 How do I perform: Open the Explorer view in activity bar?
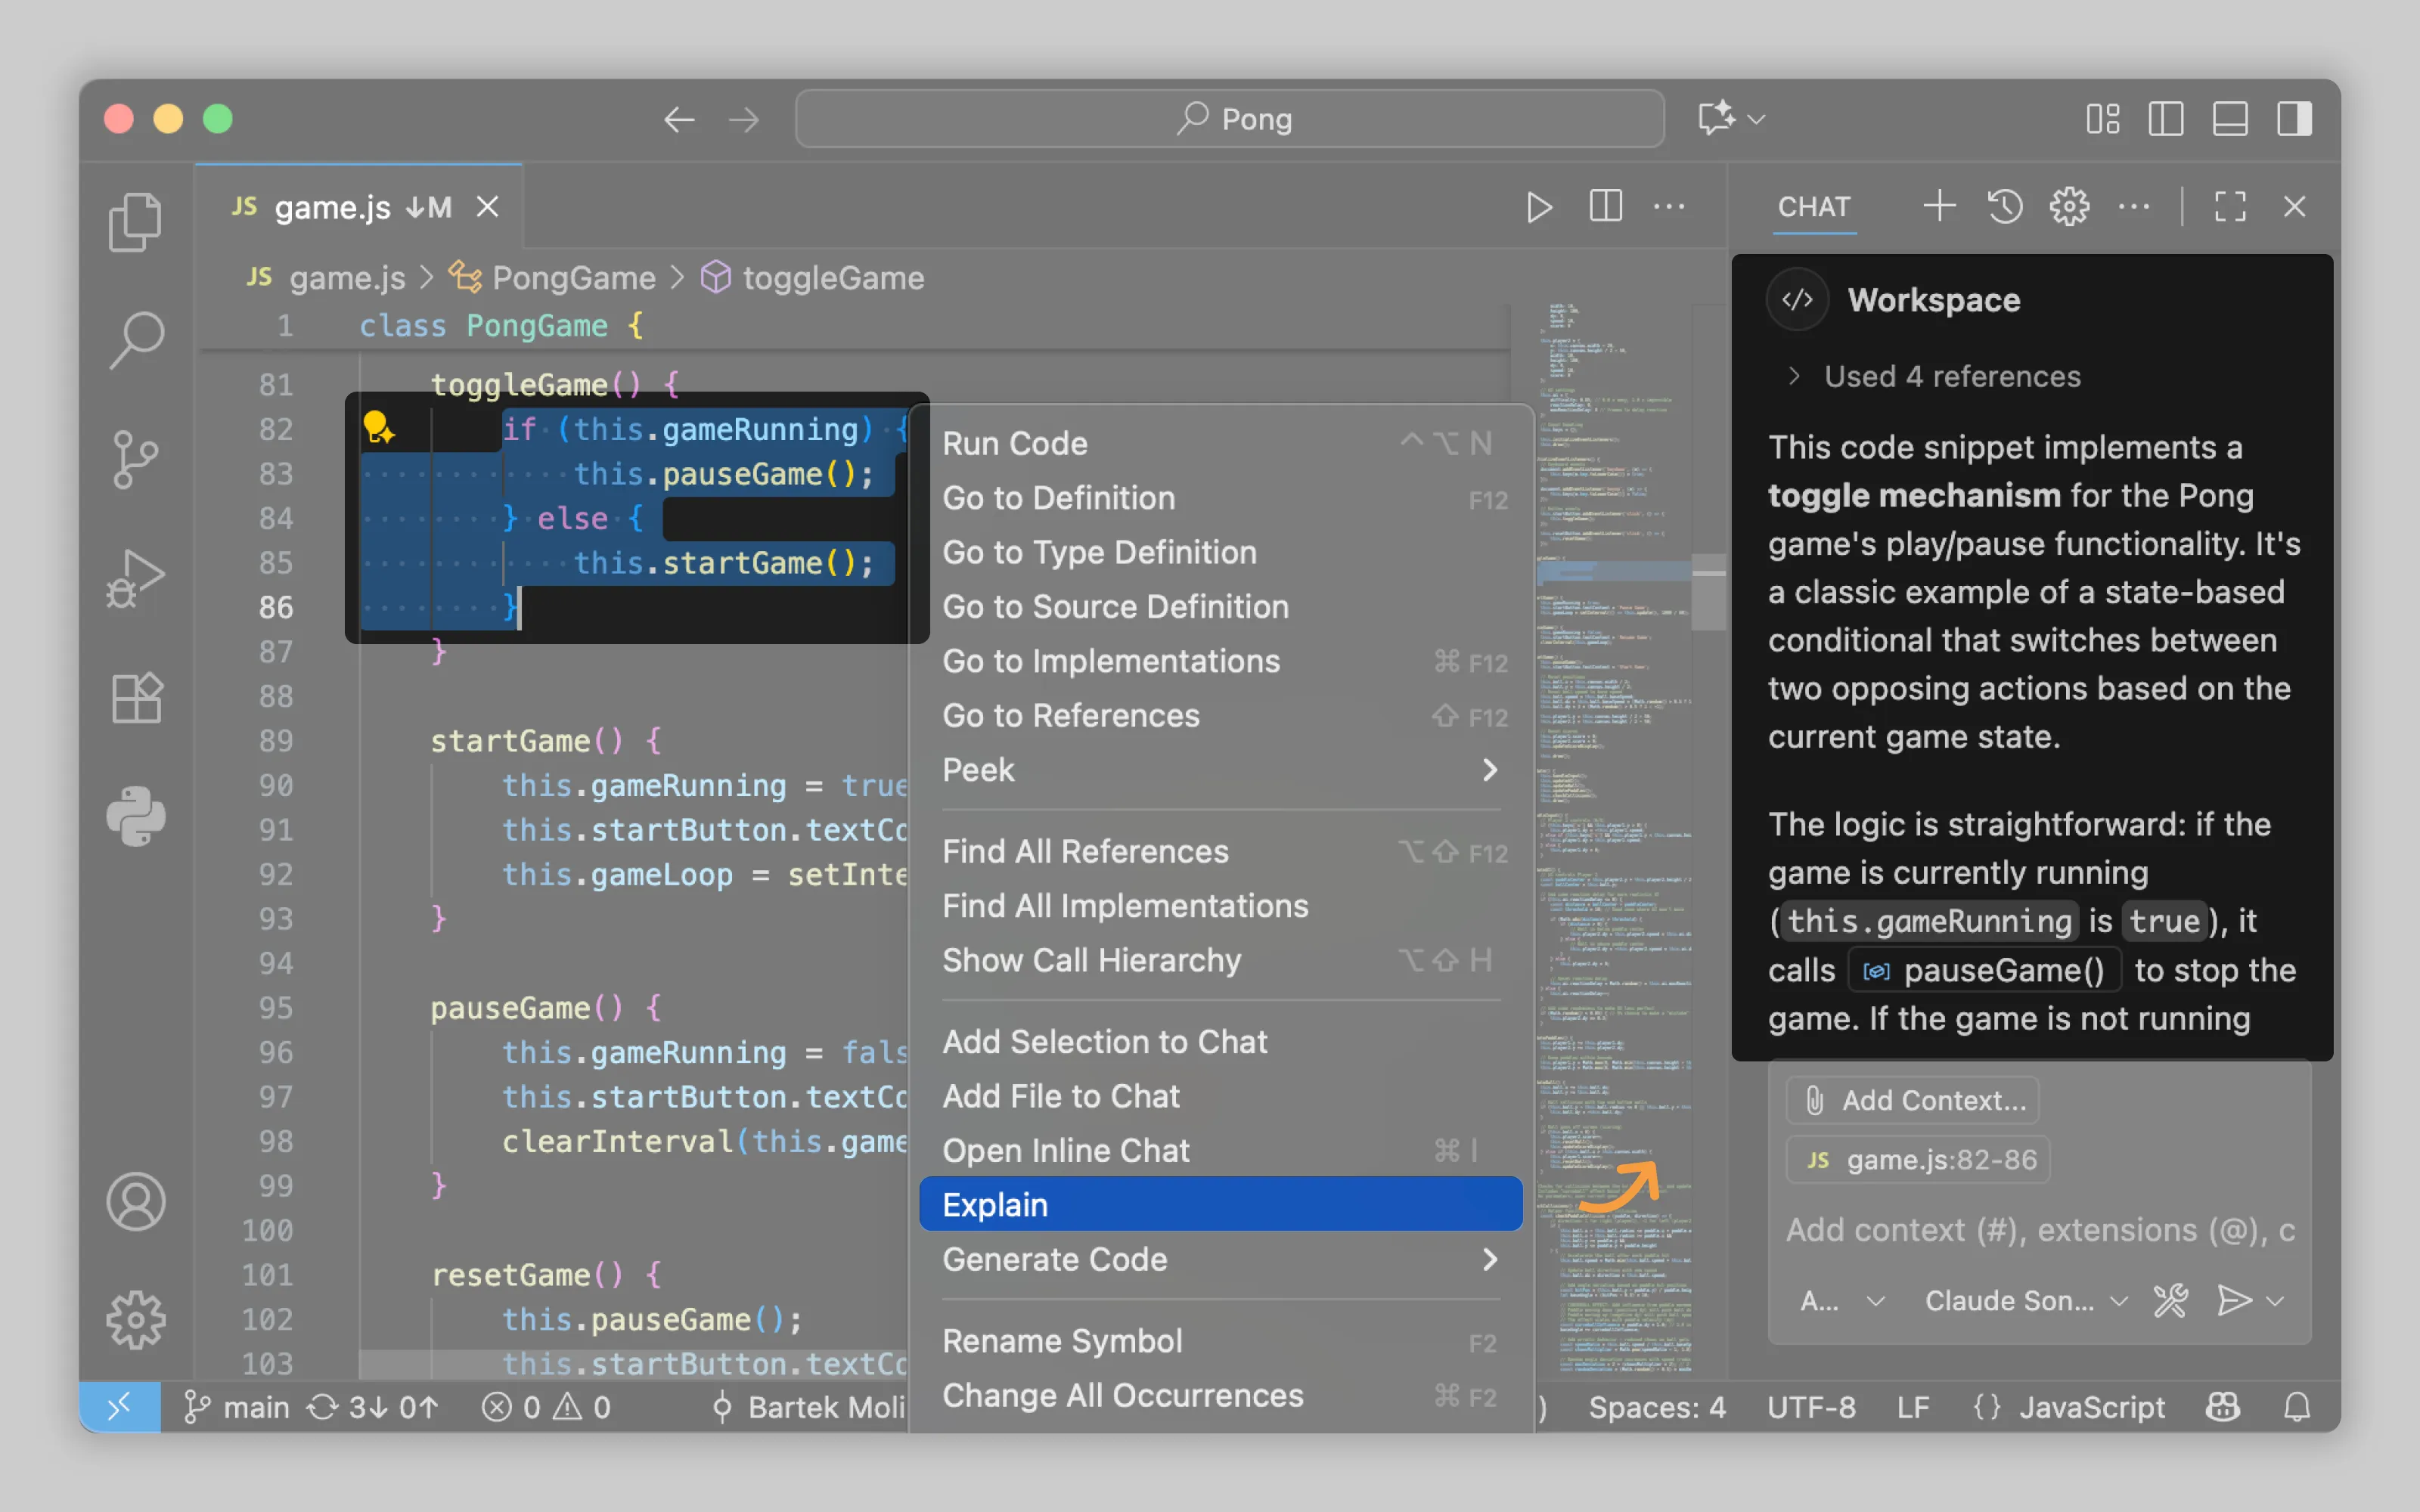click(135, 221)
